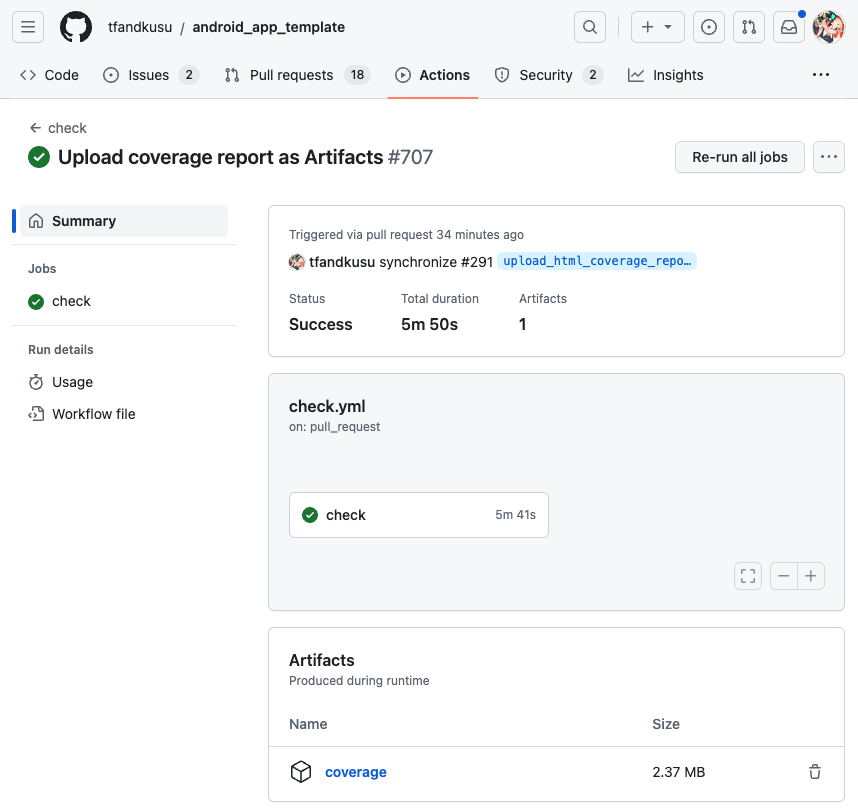Delete the coverage artifact with trash icon

[815, 772]
